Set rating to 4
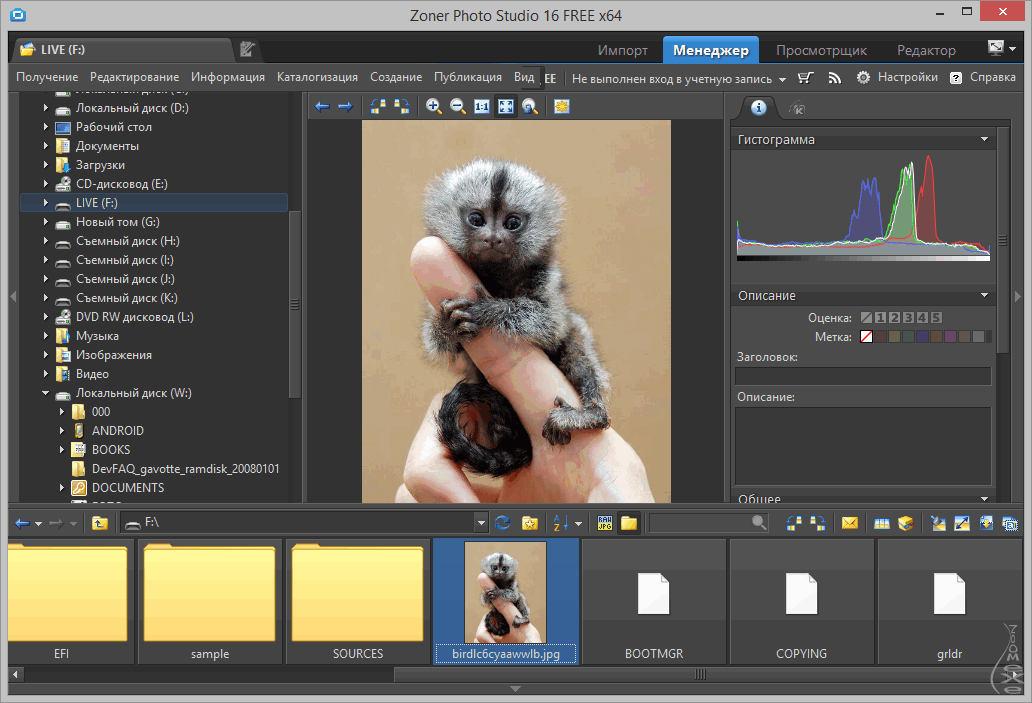This screenshot has width=1032, height=703. pyautogui.click(x=922, y=318)
